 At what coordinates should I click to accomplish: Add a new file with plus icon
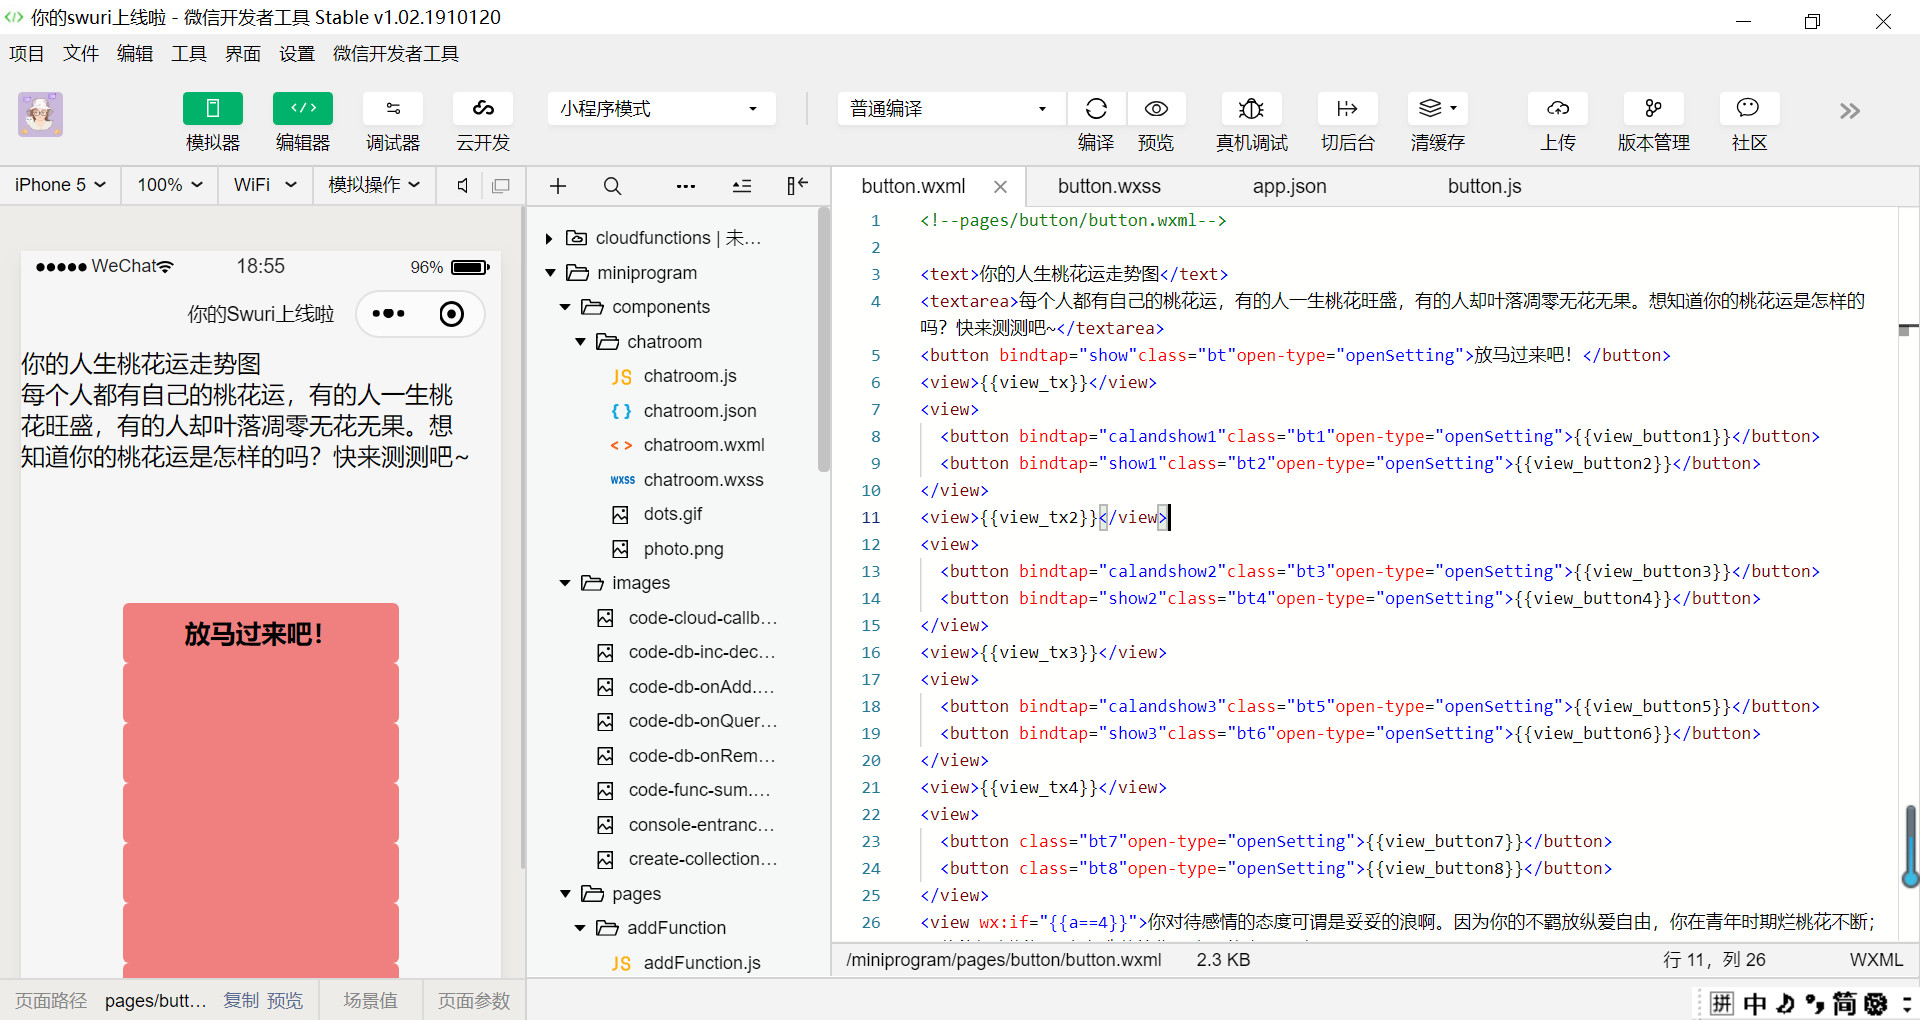pos(558,186)
